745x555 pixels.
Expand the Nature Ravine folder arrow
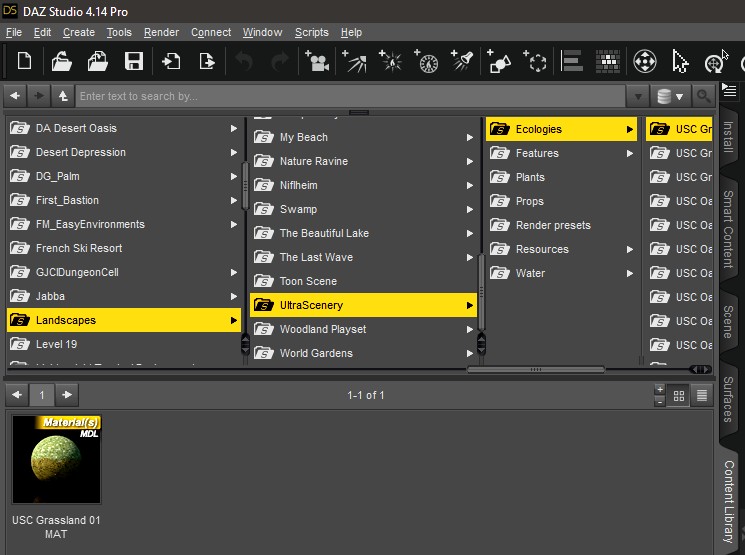pyautogui.click(x=469, y=162)
